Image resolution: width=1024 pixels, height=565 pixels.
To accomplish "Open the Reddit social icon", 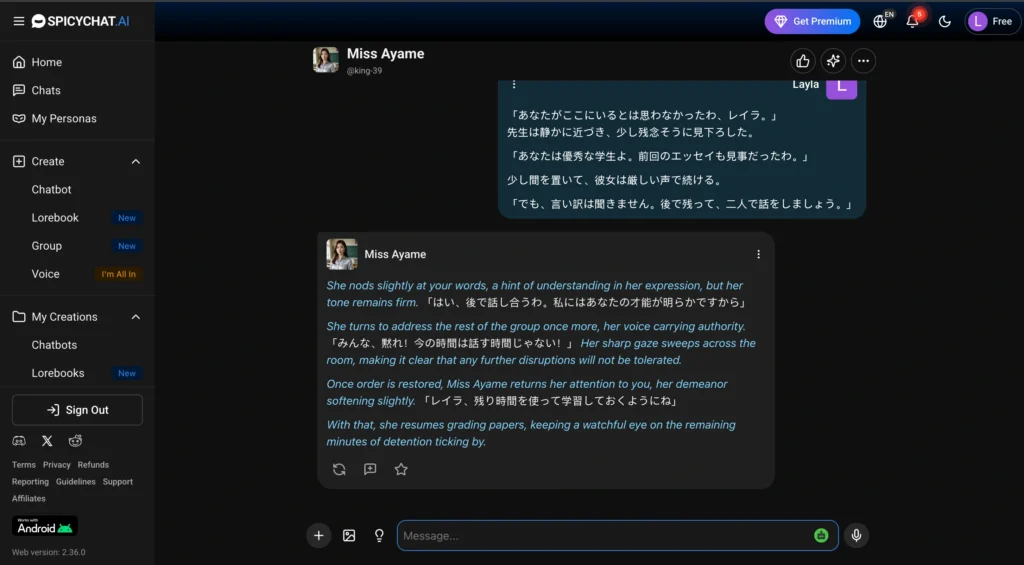I will 75,441.
